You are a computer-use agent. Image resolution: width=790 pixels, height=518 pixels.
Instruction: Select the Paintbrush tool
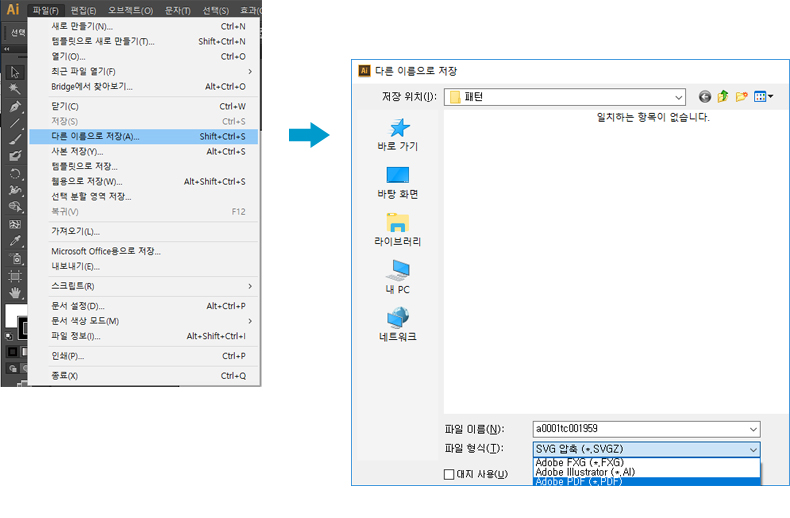[x=15, y=140]
